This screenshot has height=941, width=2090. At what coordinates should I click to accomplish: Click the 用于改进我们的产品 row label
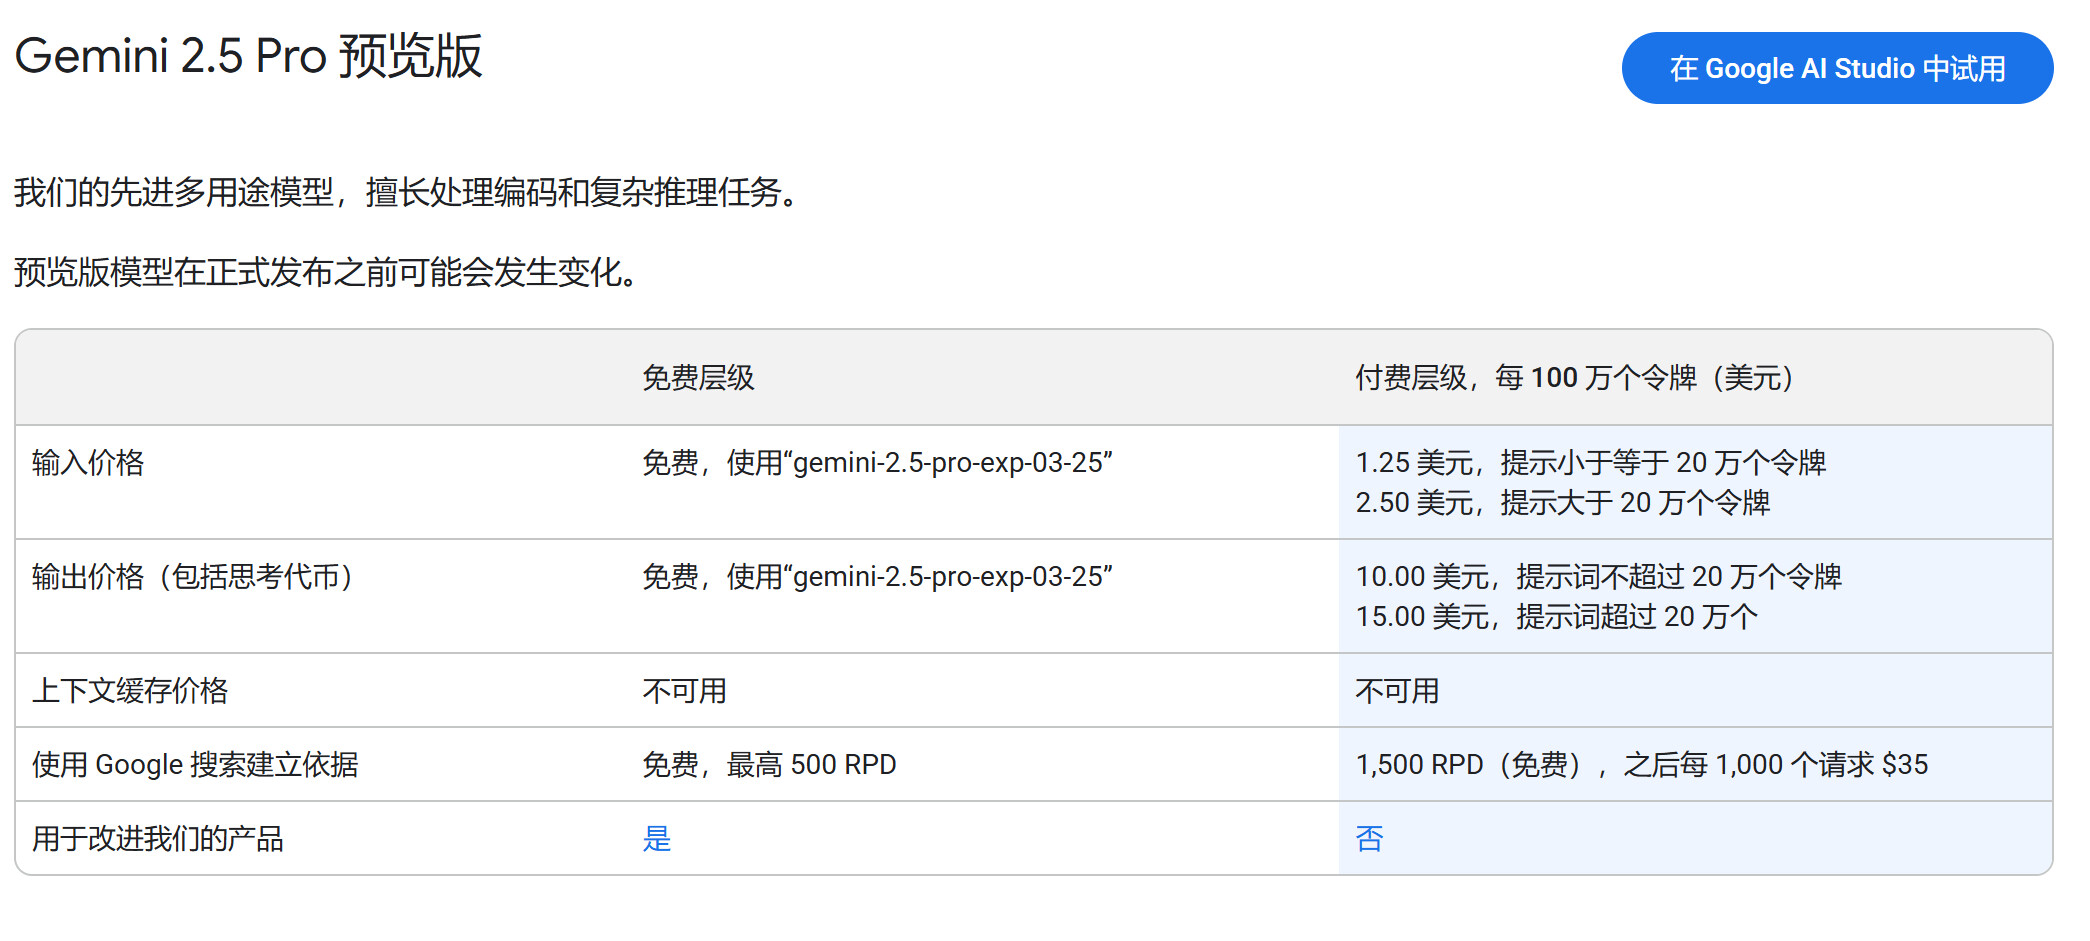pyautogui.click(x=158, y=838)
